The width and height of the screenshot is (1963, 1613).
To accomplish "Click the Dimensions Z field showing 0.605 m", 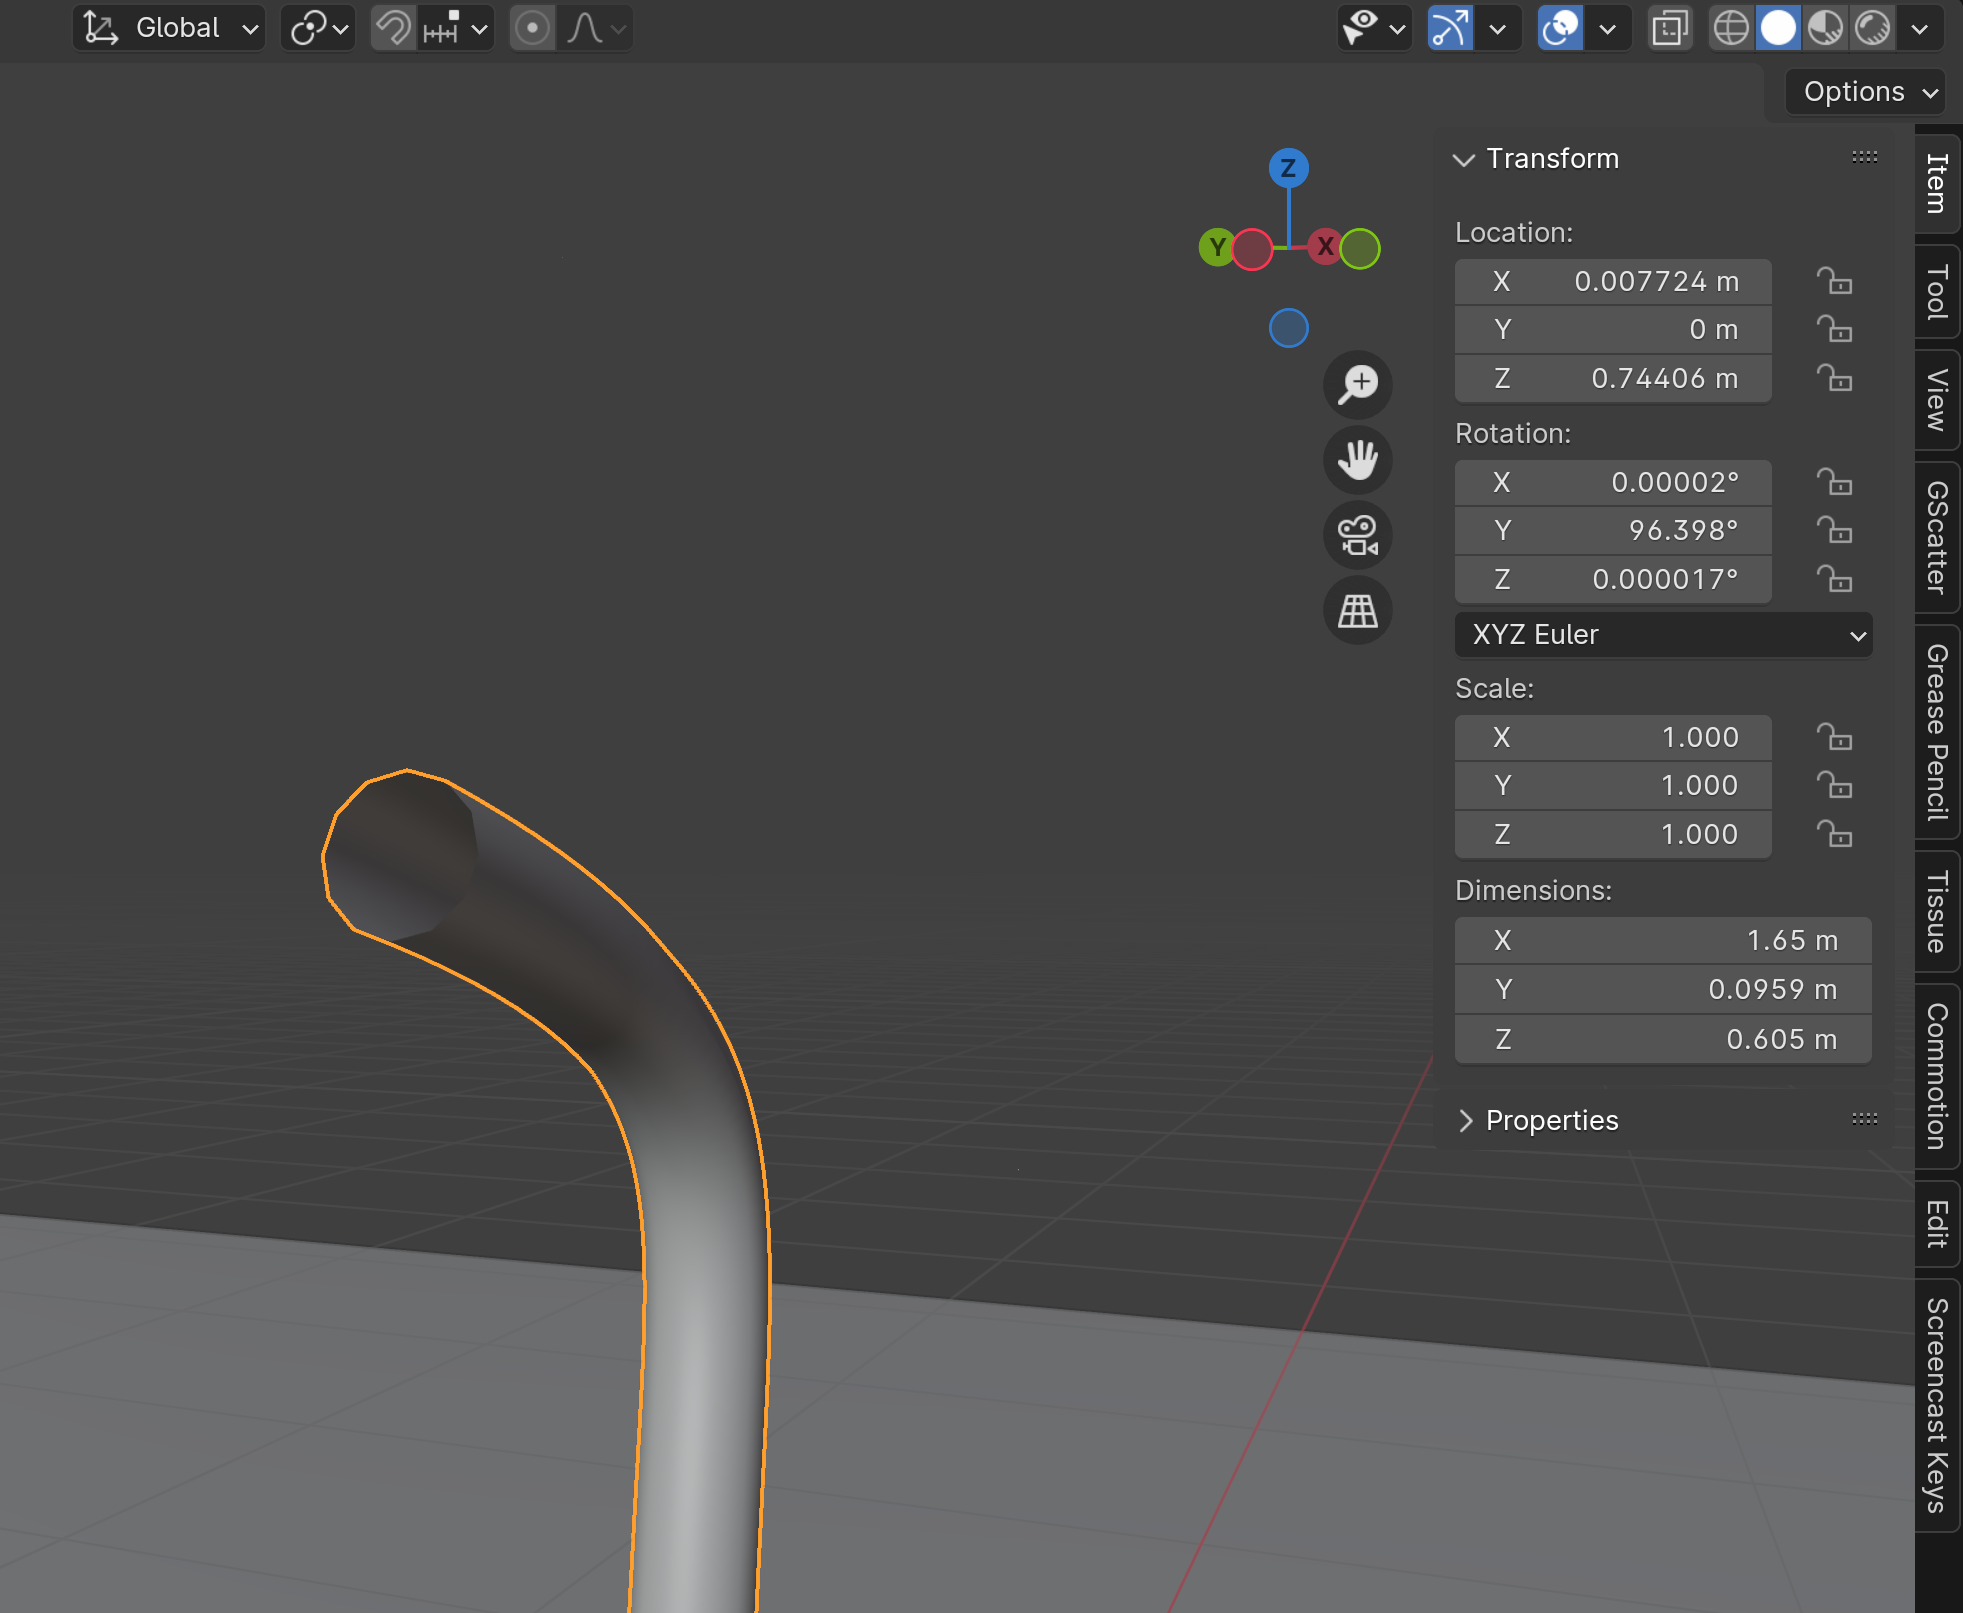I will (x=1663, y=1040).
